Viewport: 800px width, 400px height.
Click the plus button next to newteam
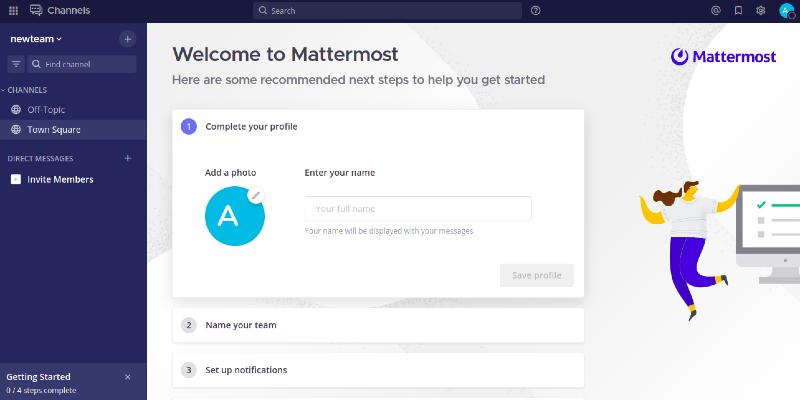128,39
